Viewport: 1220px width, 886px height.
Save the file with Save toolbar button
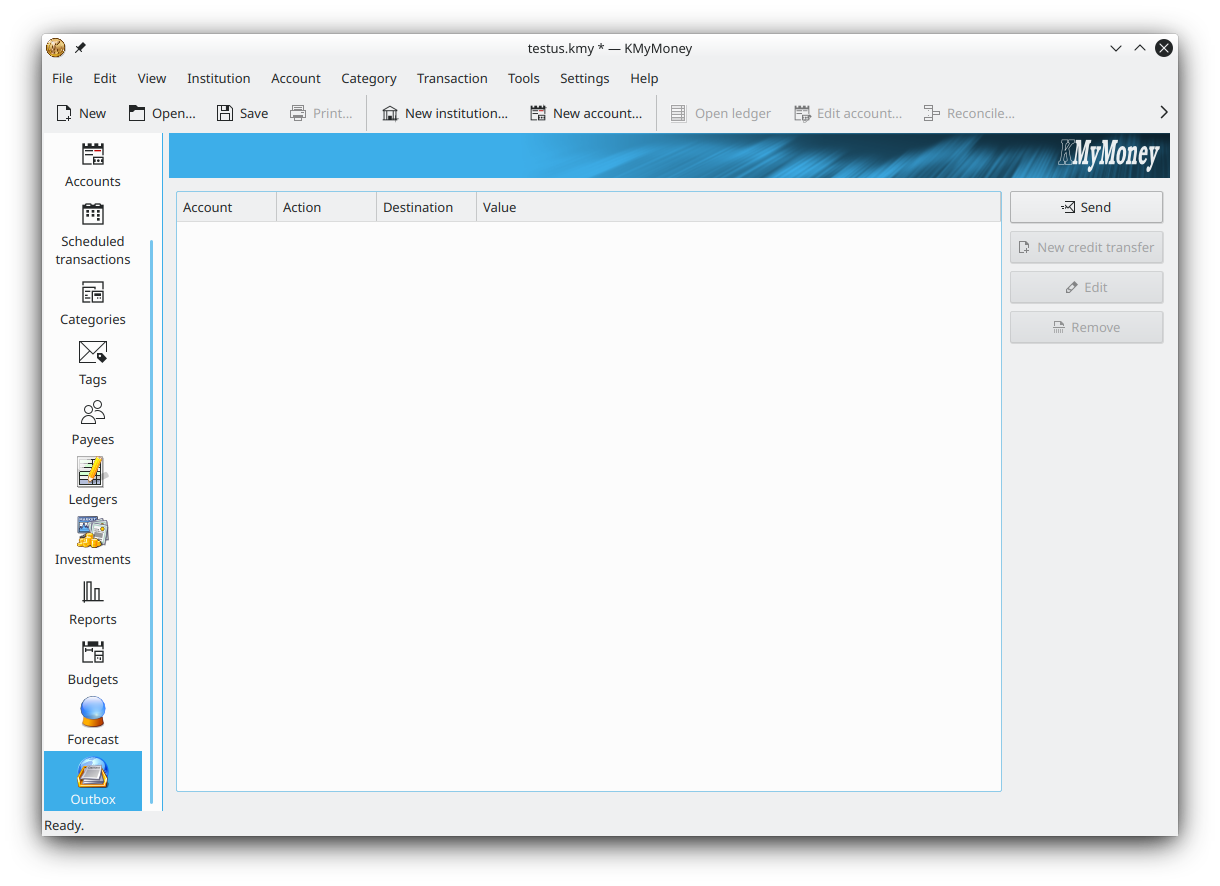coord(243,113)
